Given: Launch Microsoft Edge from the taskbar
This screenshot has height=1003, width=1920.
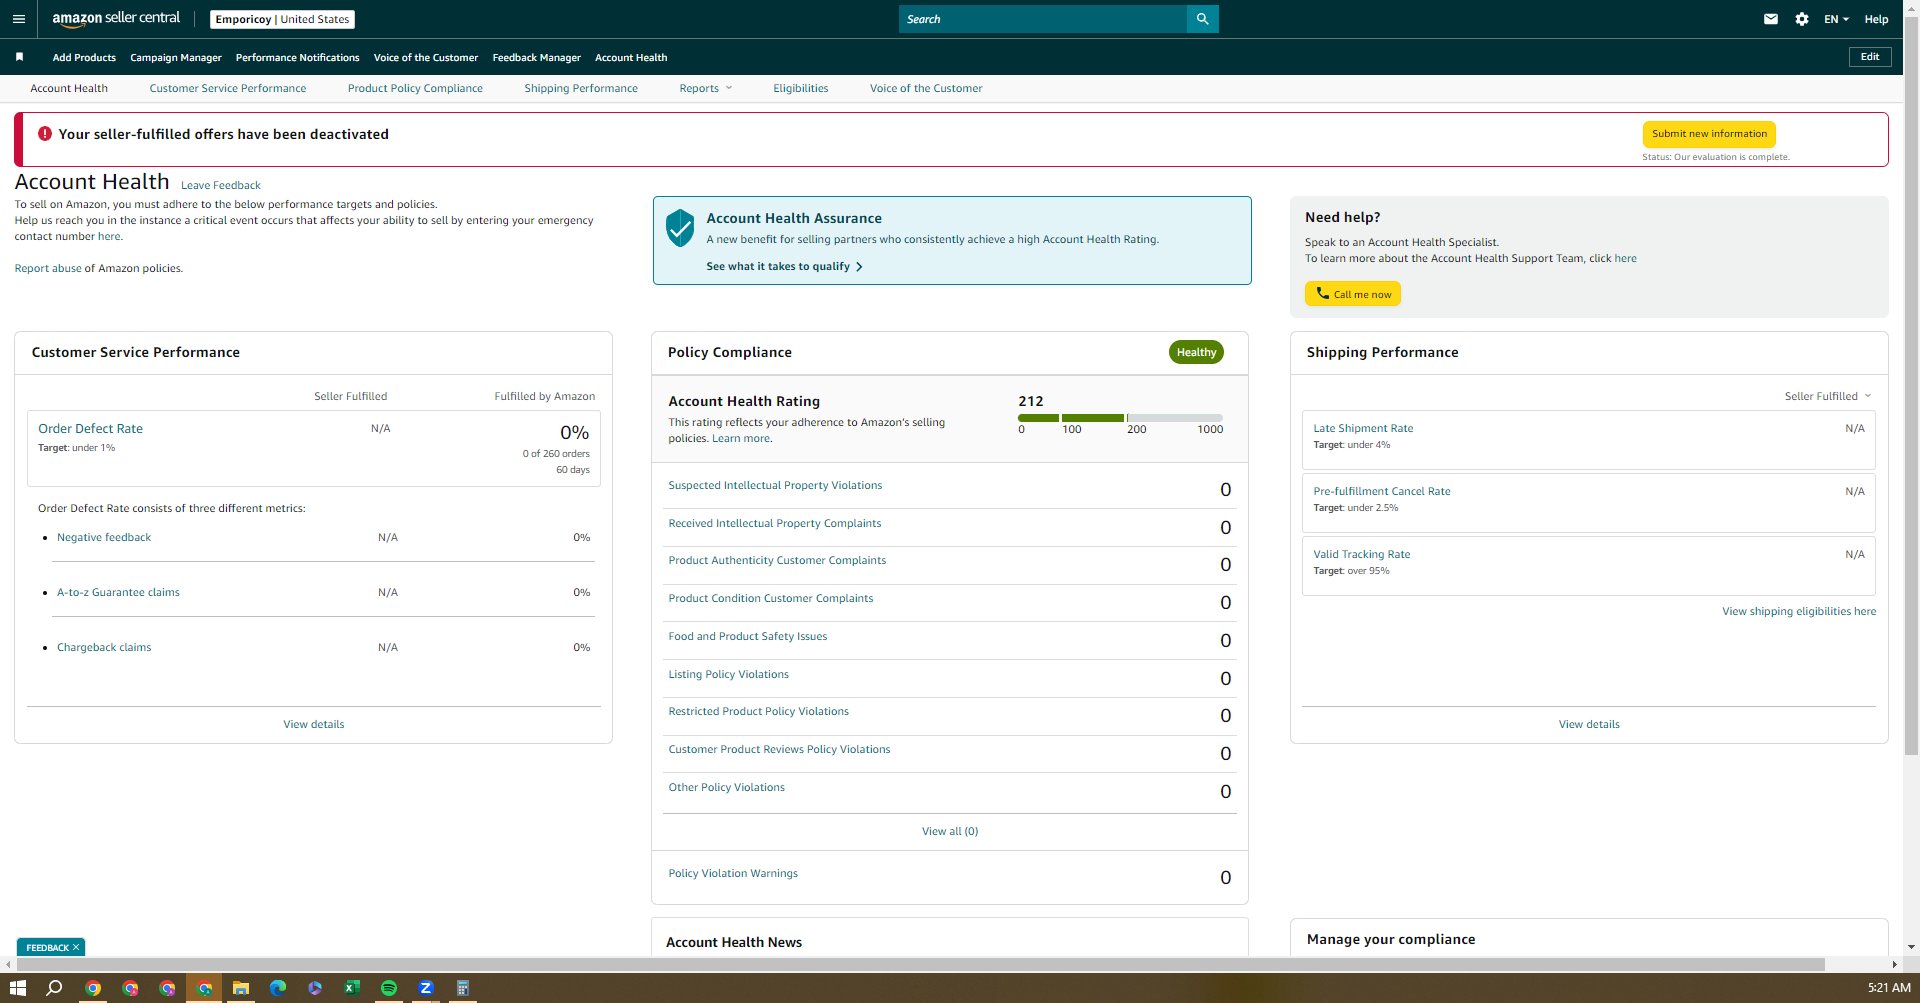Looking at the screenshot, I should [x=278, y=988].
